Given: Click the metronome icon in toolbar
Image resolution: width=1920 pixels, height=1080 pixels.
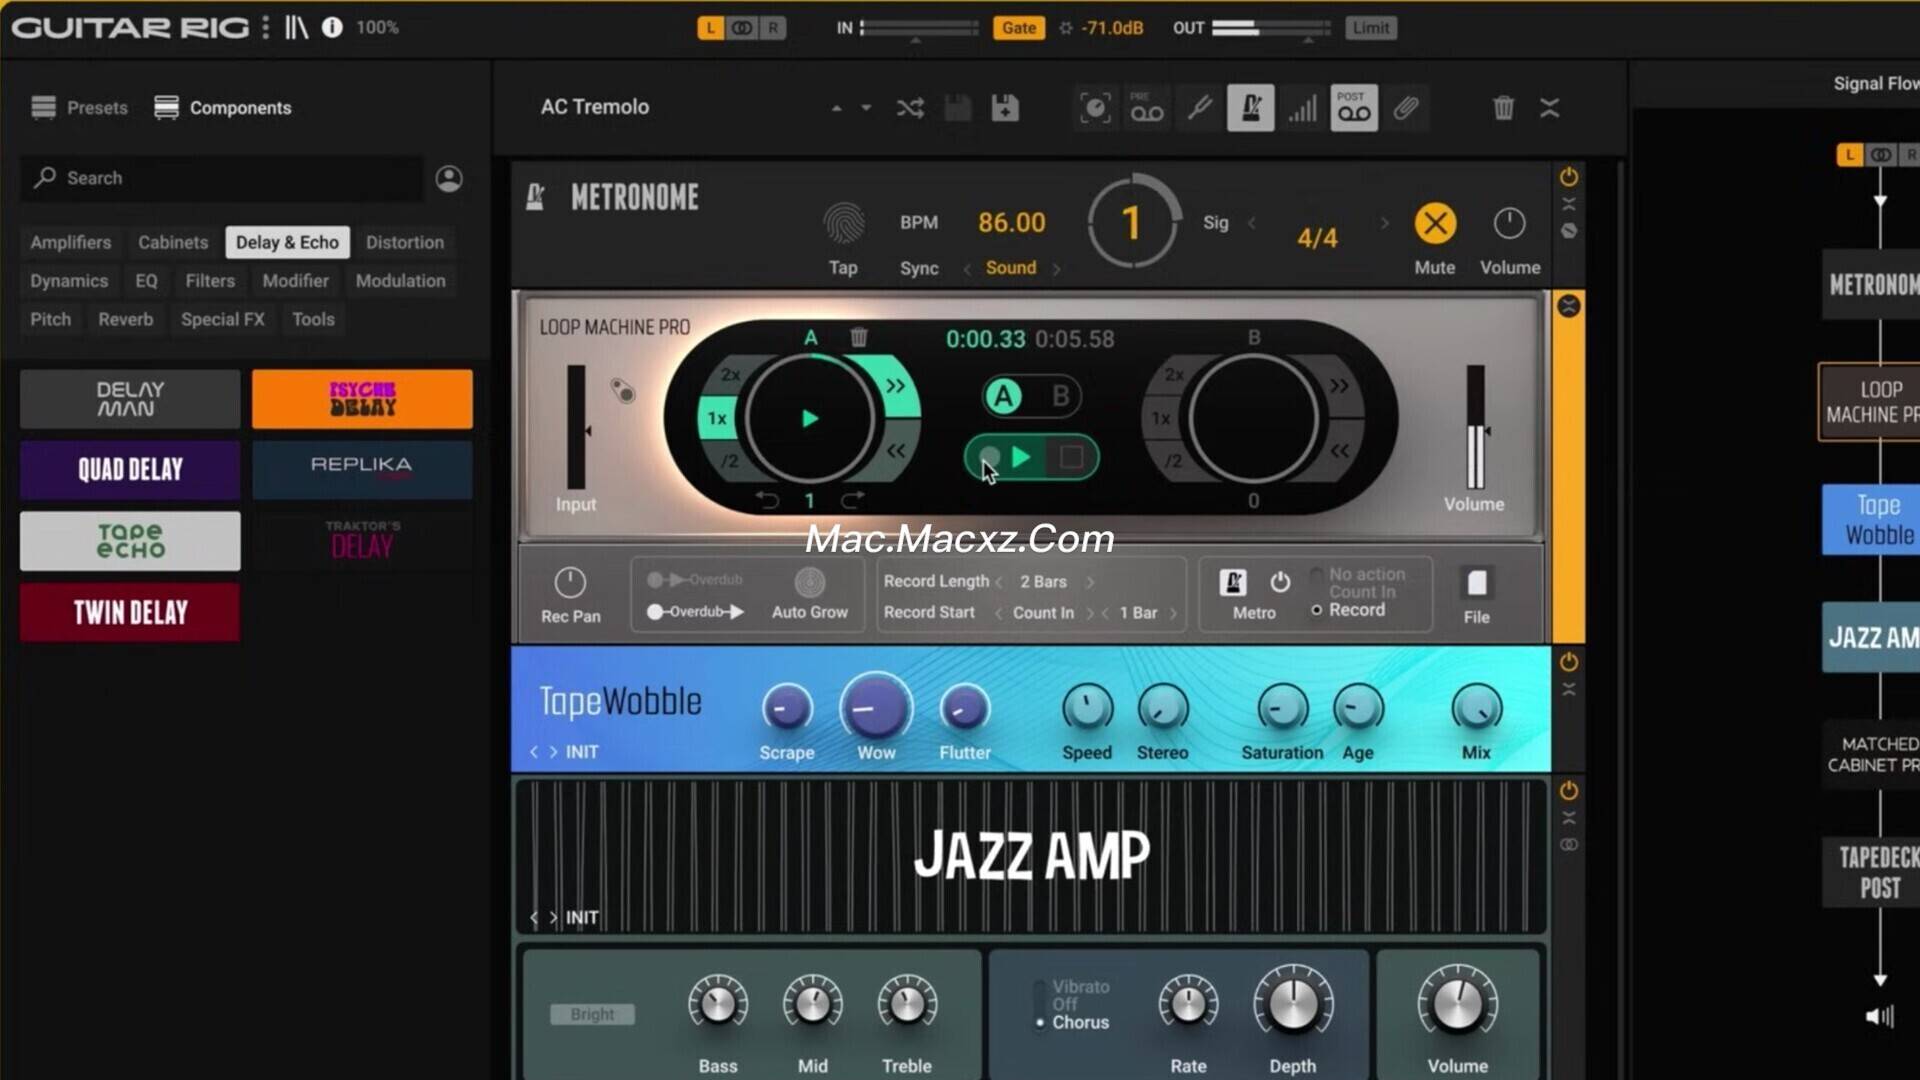Looking at the screenshot, I should click(x=1250, y=108).
